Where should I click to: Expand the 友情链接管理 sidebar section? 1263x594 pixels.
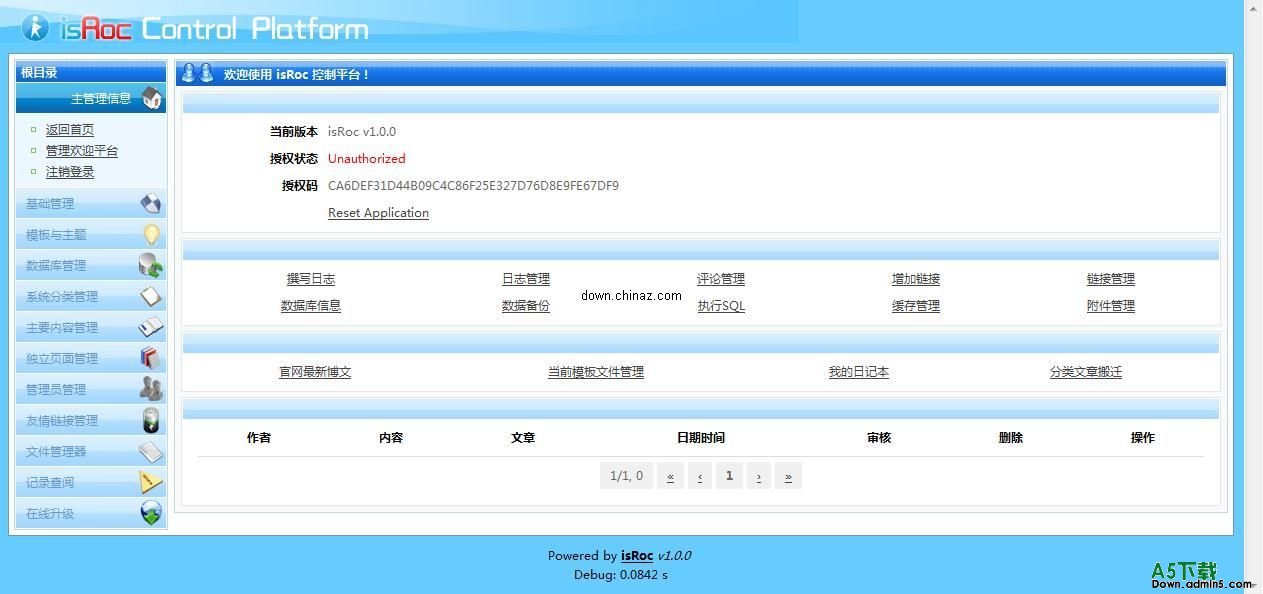tap(62, 421)
